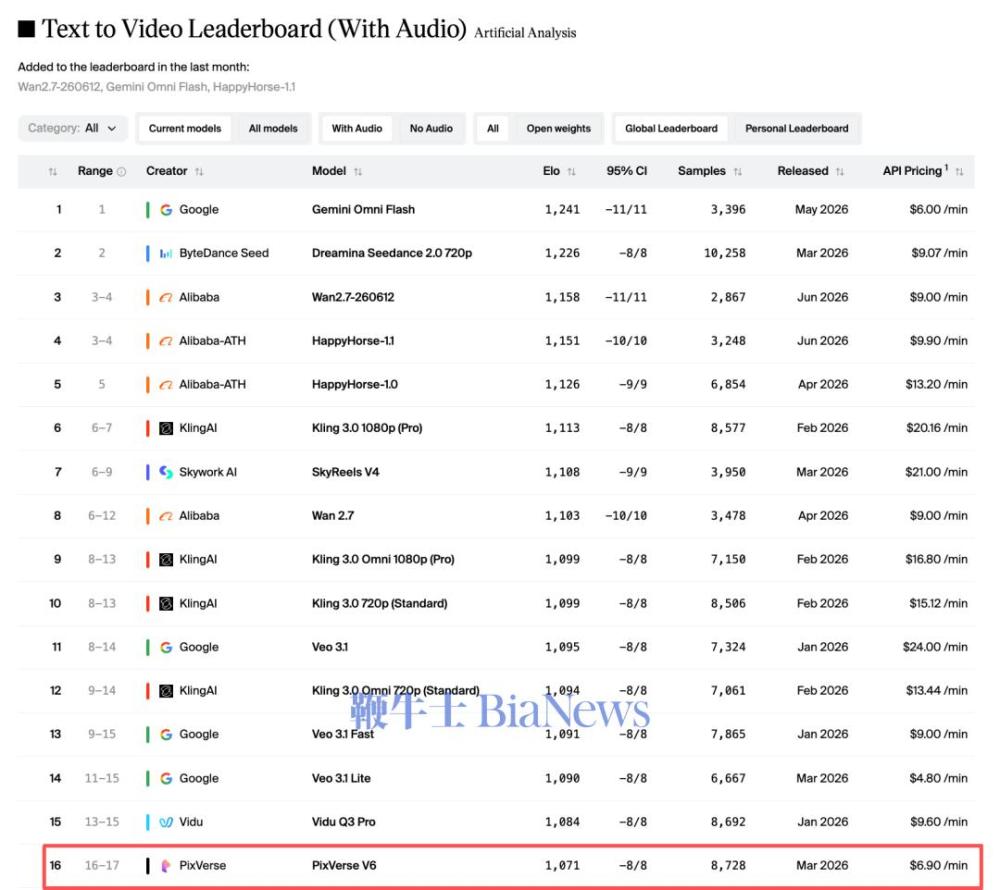Select the All weights filter
Image resolution: width=1000 pixels, height=890 pixels.
[x=493, y=128]
